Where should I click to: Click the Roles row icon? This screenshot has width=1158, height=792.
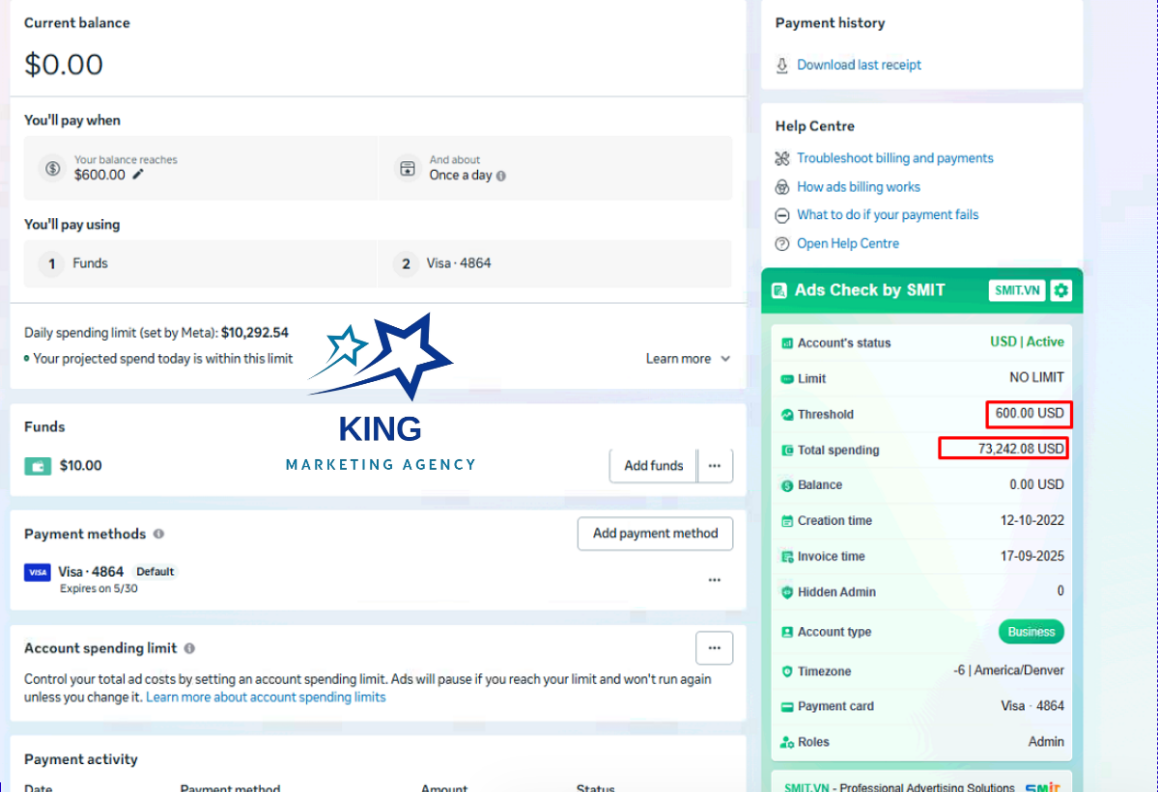pos(787,742)
